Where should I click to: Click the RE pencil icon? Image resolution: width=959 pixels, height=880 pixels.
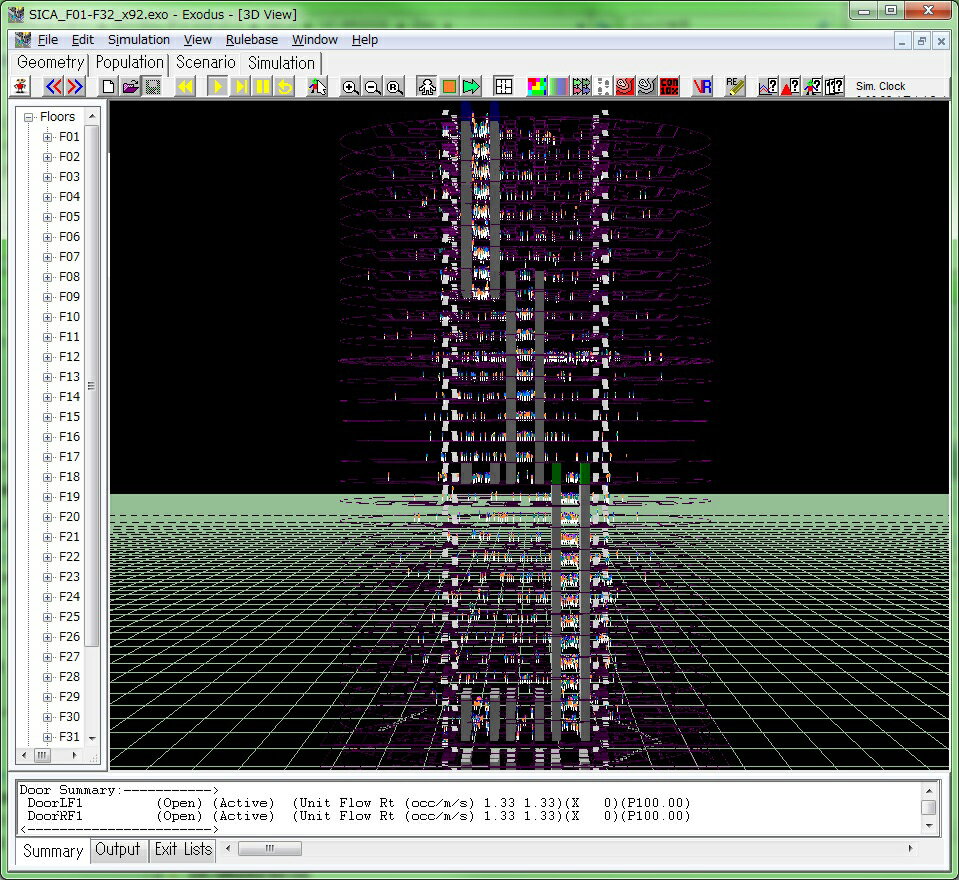(x=735, y=86)
